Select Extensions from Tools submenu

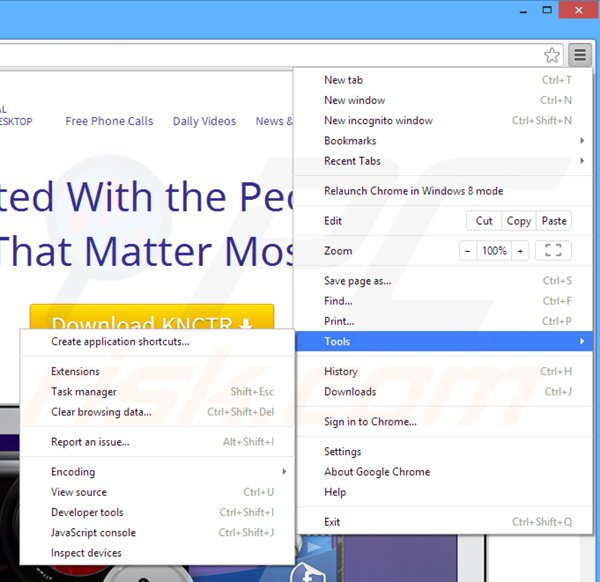(x=75, y=372)
